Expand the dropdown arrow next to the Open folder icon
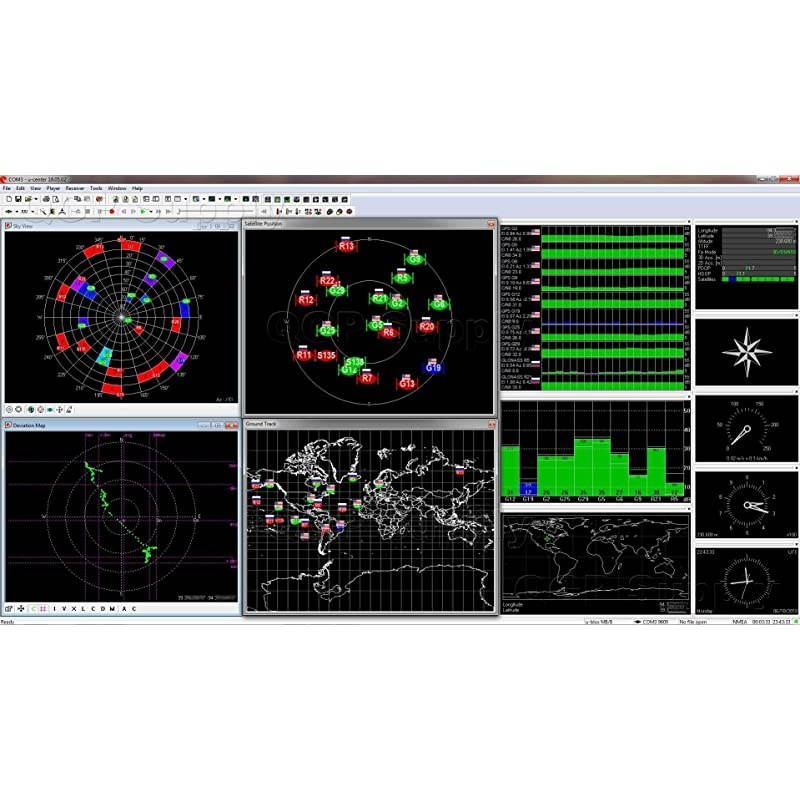800x800 pixels. [34, 199]
